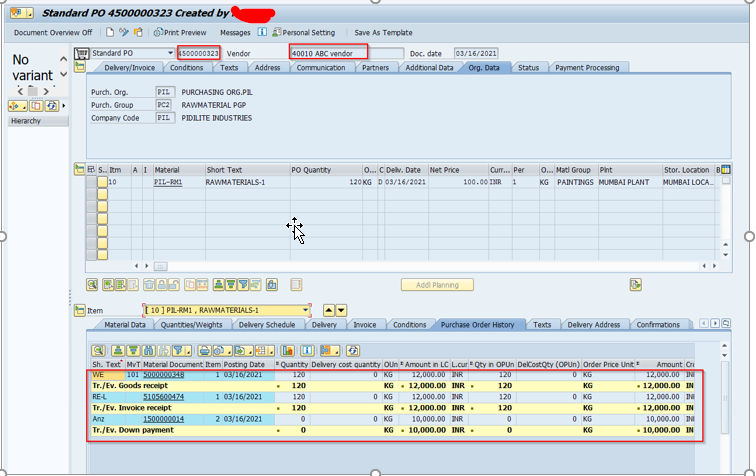
Task: Open the Partners tab
Action: tap(375, 68)
